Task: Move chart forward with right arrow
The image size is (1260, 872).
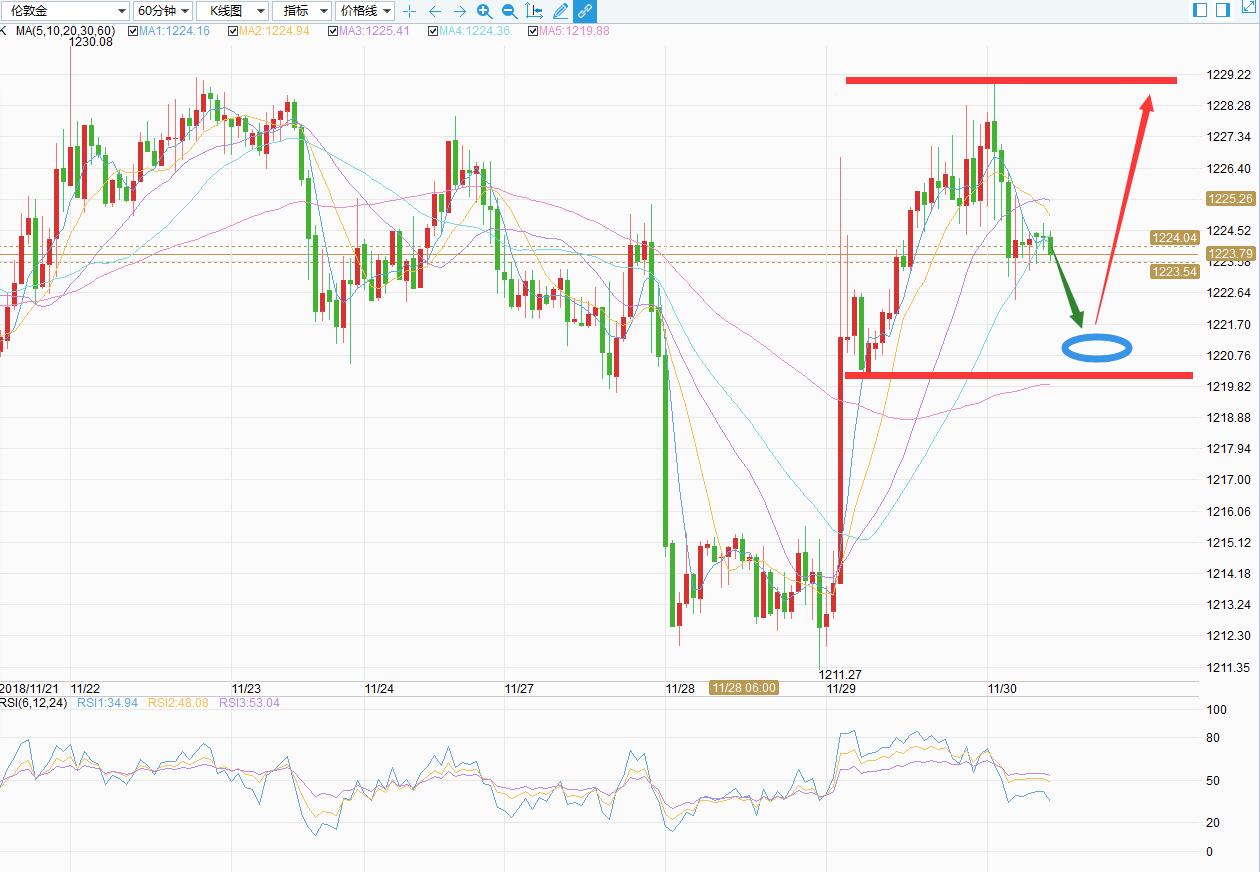Action: click(459, 11)
